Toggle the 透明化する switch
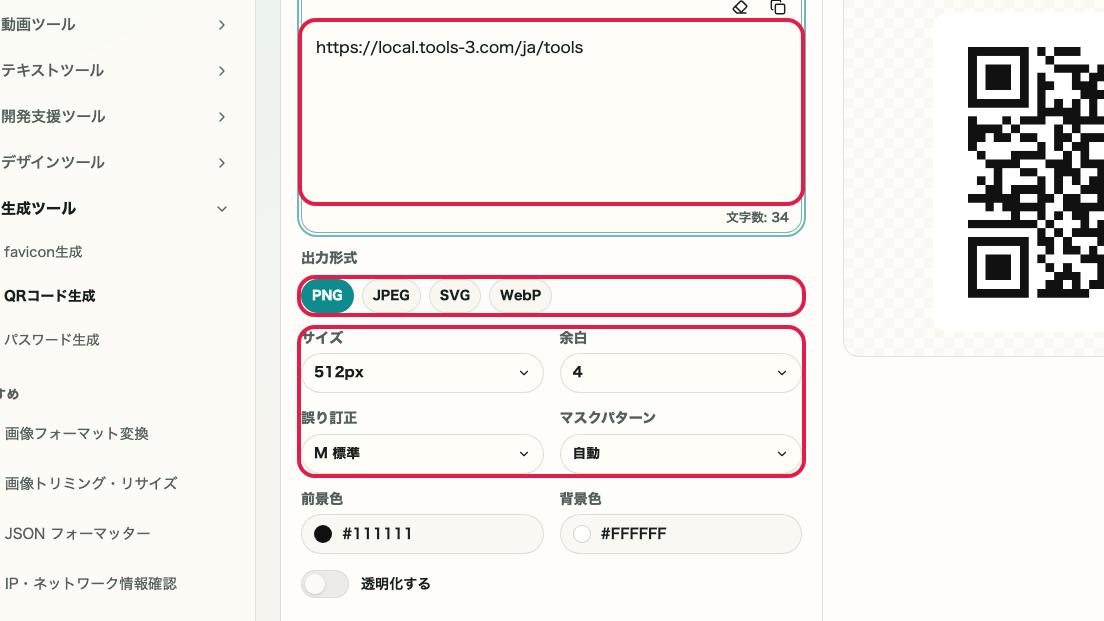The image size is (1104, 621). [325, 584]
